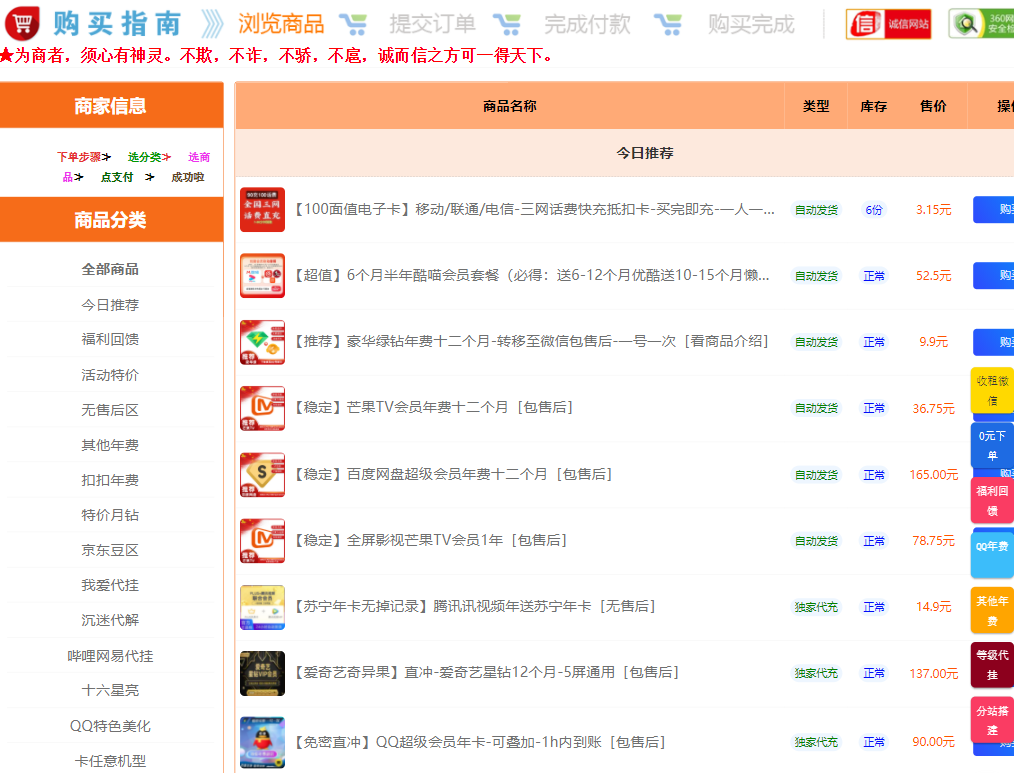Click the 购买完成 step in the purchase guide
Image resolution: width=1014 pixels, height=773 pixels.
751,25
